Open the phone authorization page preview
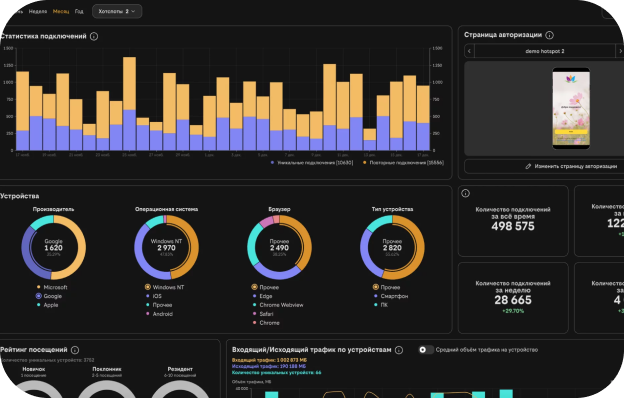The height and width of the screenshot is (398, 624). pos(571,108)
